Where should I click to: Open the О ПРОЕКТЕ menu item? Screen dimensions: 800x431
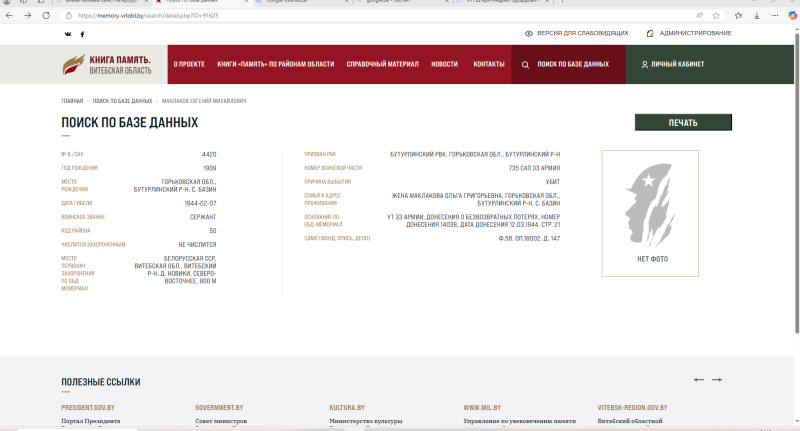[189, 64]
